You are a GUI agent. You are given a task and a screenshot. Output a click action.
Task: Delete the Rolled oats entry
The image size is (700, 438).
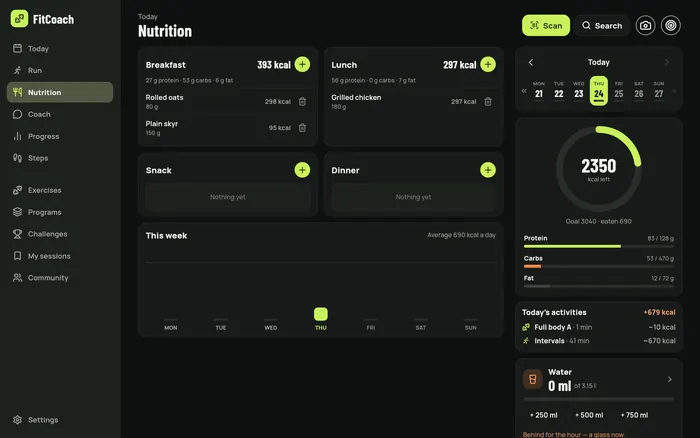pos(302,102)
